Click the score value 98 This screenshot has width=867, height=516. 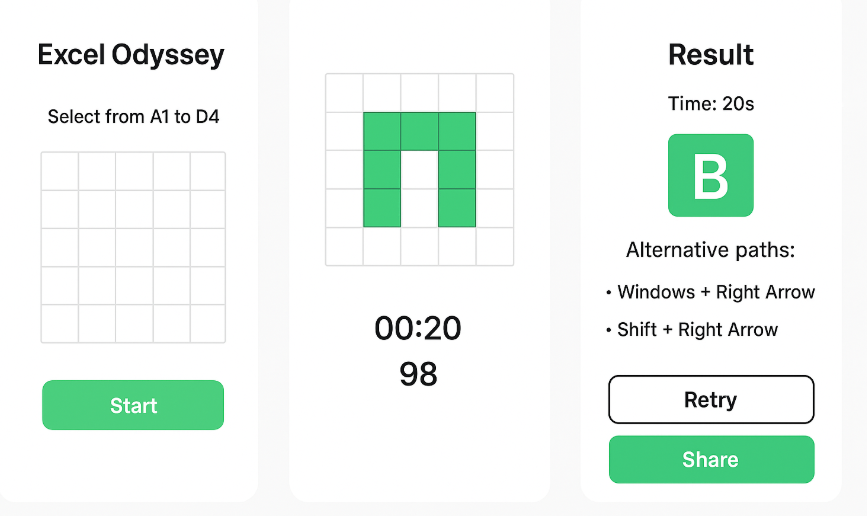[418, 374]
